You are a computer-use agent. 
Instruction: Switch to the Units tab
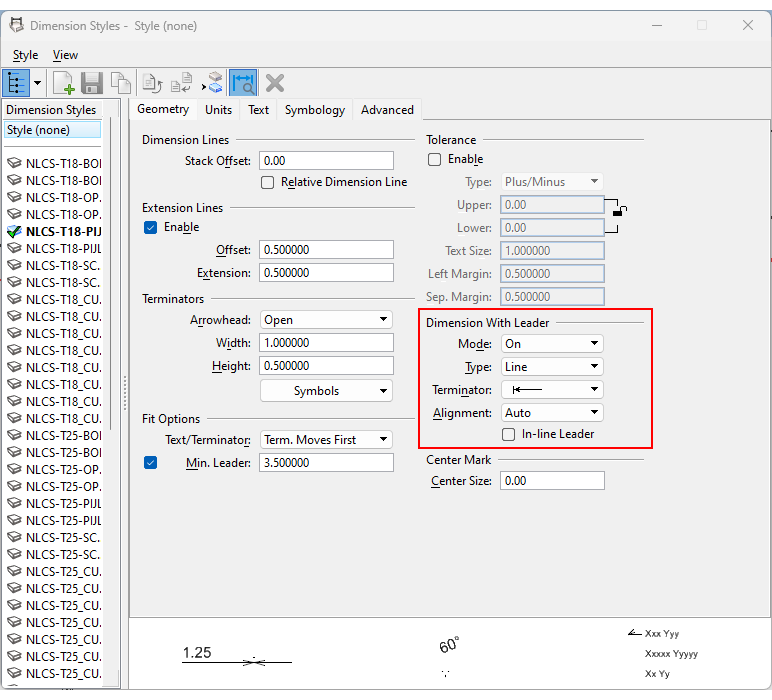click(x=218, y=110)
